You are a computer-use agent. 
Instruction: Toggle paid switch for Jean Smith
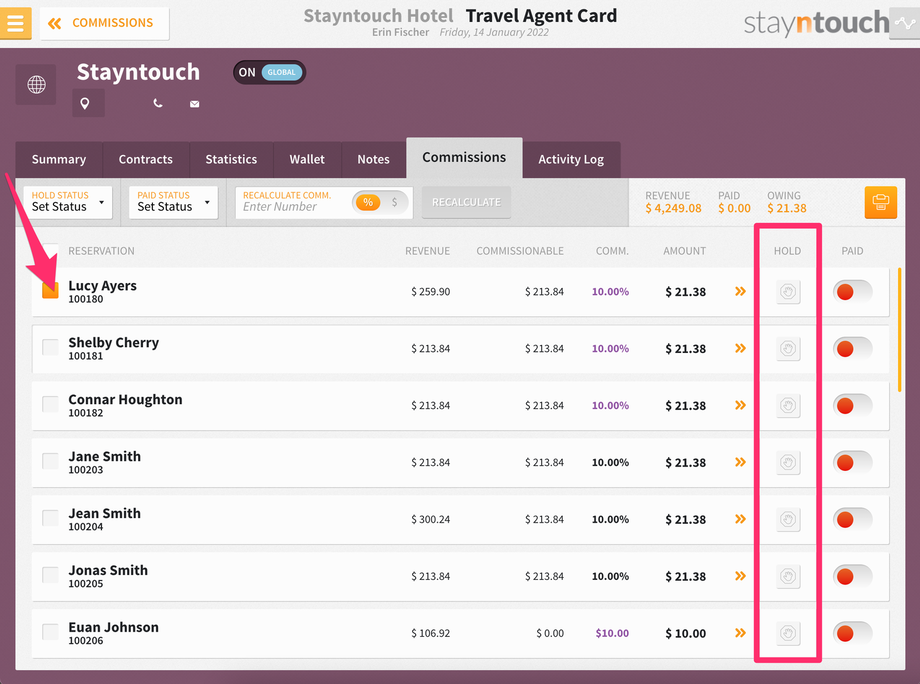click(x=853, y=519)
